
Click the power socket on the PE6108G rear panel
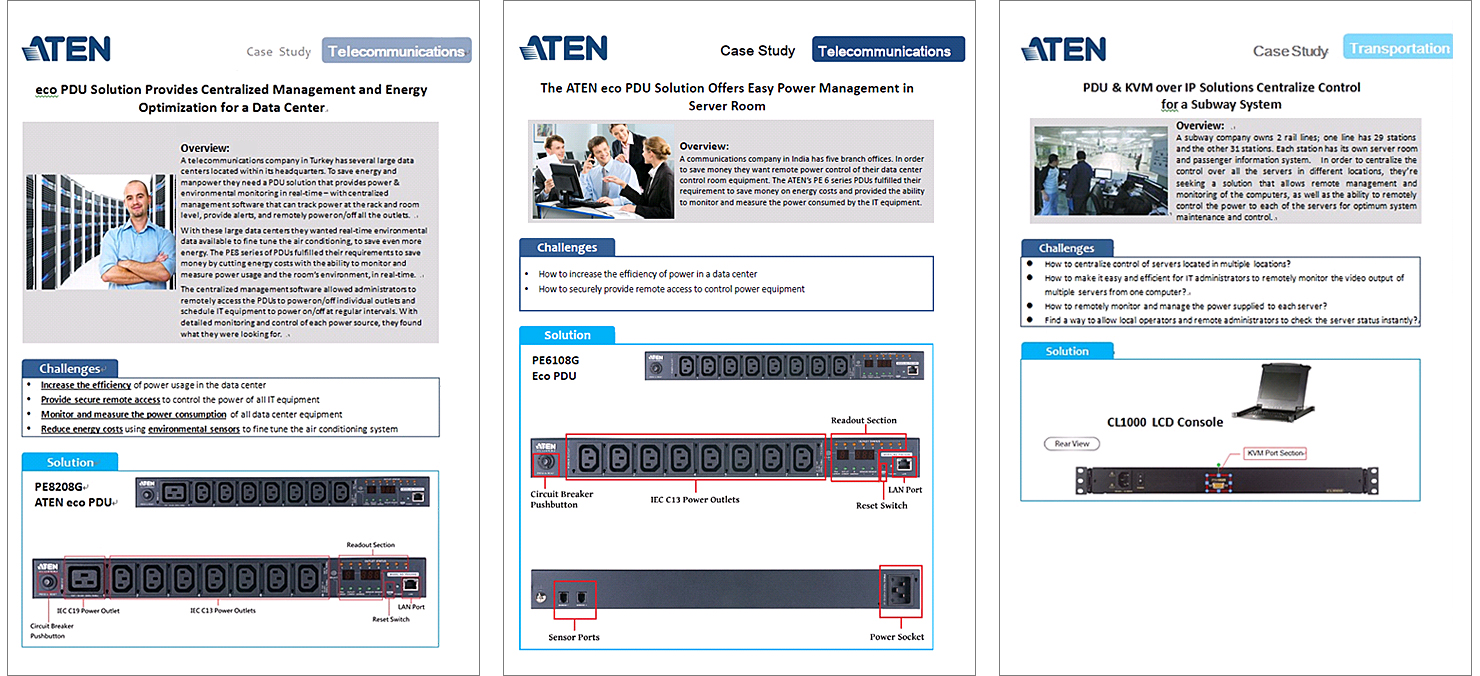[901, 592]
